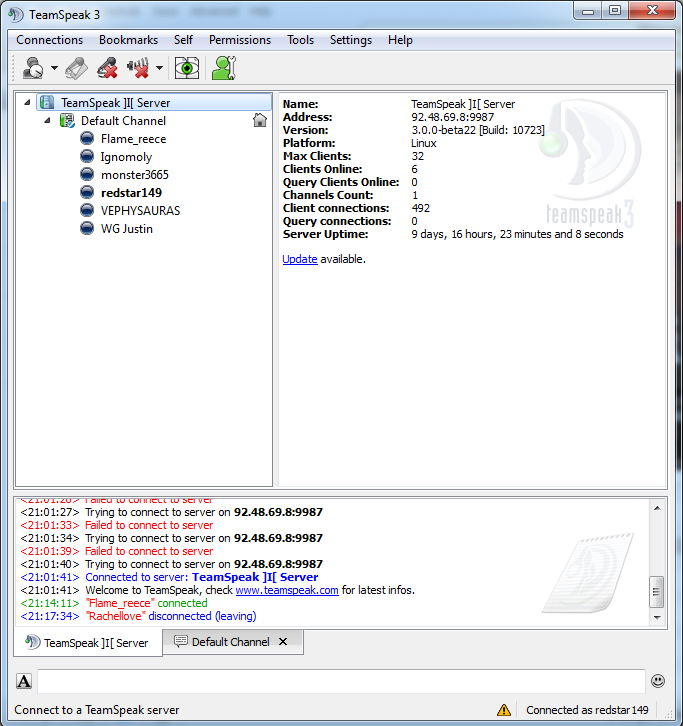This screenshot has width=683, height=726.
Task: Open the Settings menu
Action: (351, 40)
